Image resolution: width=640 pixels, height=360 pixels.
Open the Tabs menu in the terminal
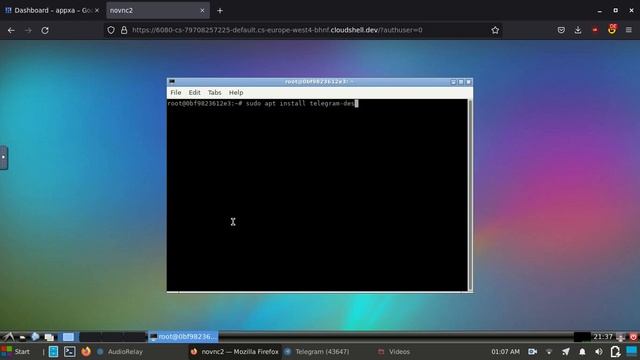[214, 93]
